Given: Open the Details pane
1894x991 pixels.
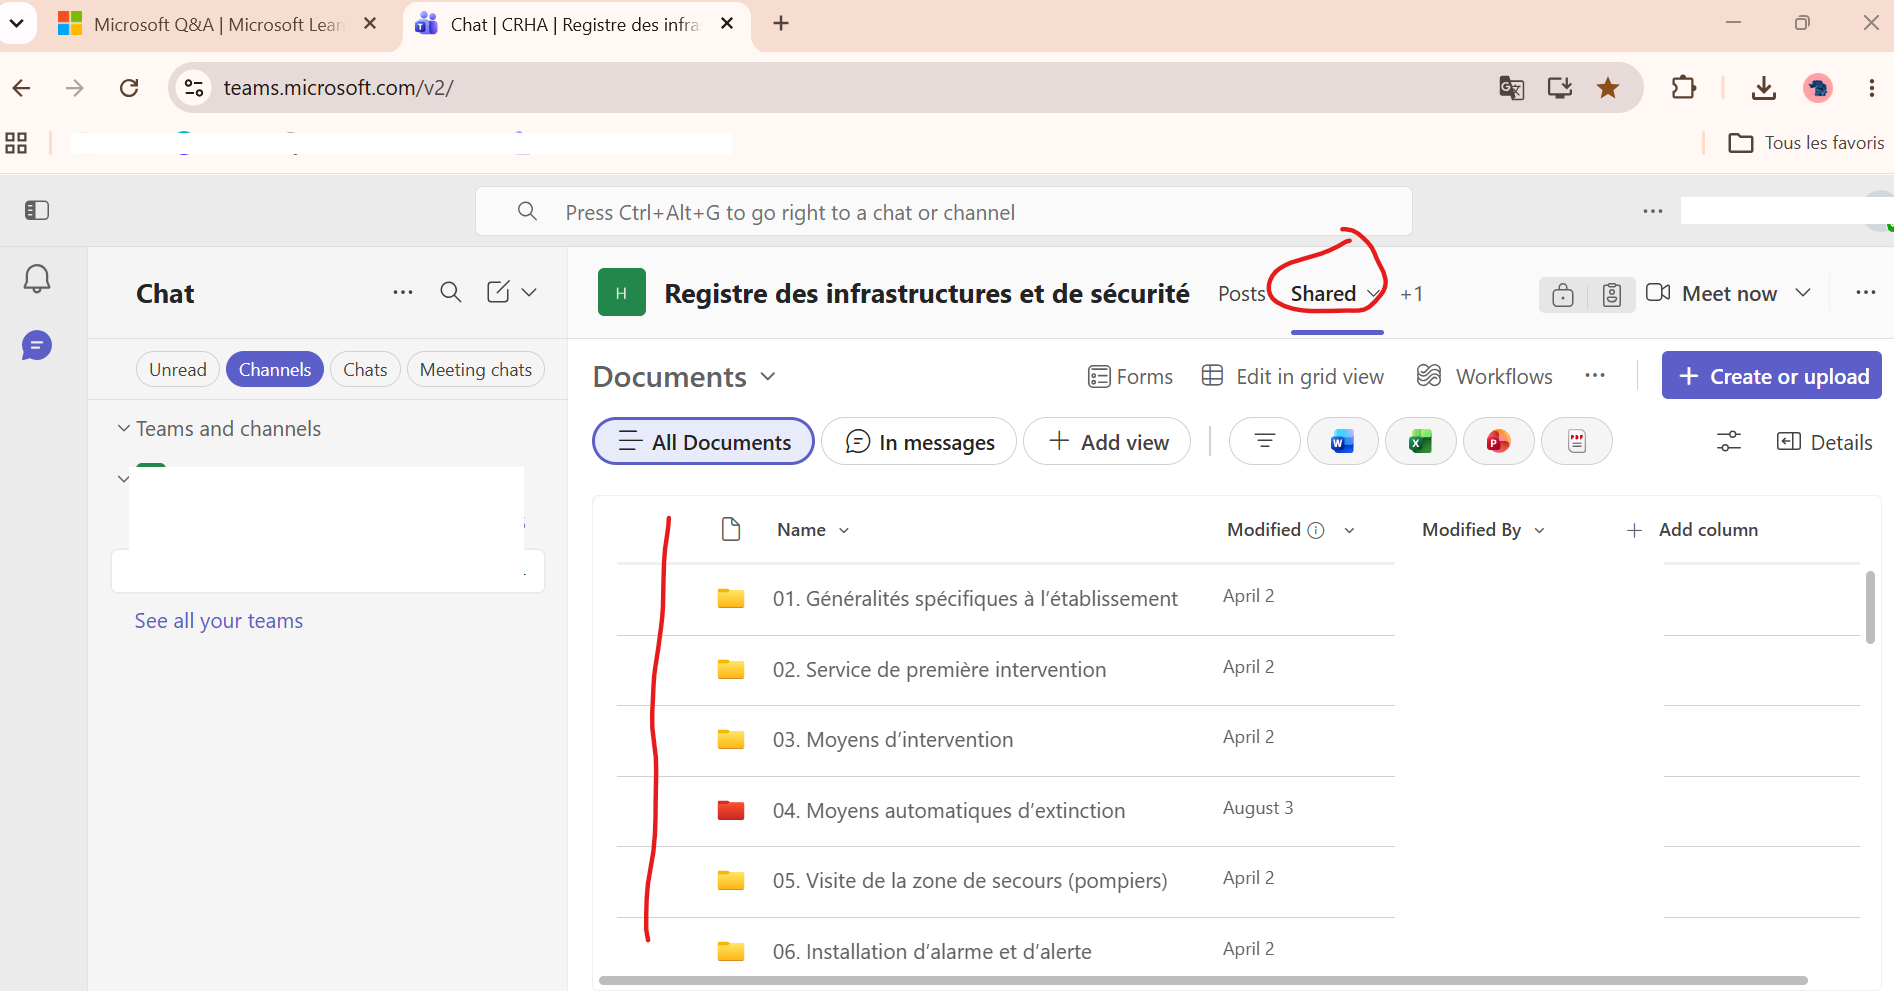Looking at the screenshot, I should [1824, 442].
